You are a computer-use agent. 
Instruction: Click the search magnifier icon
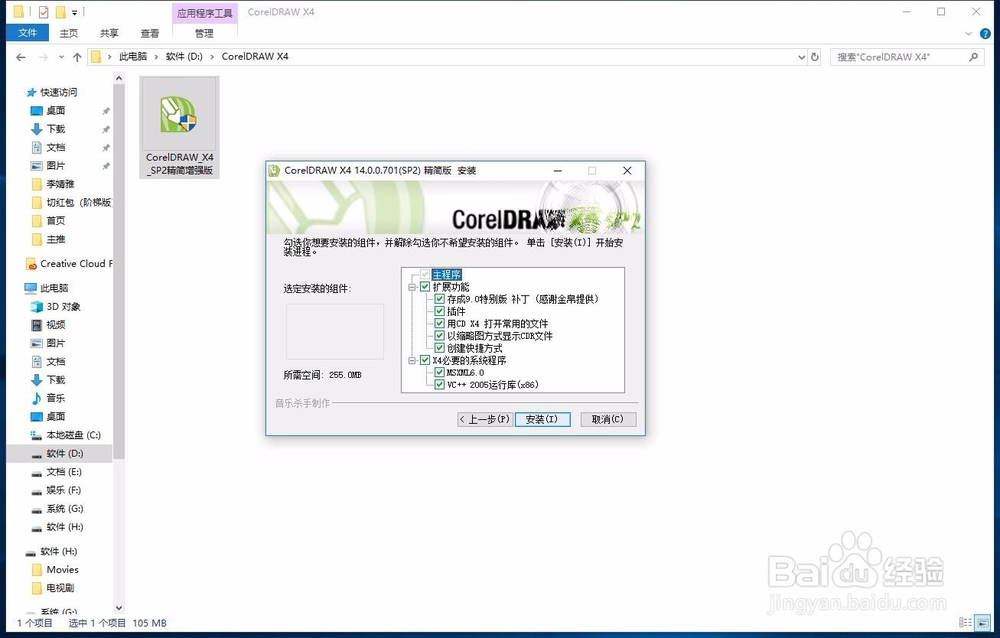tap(973, 57)
